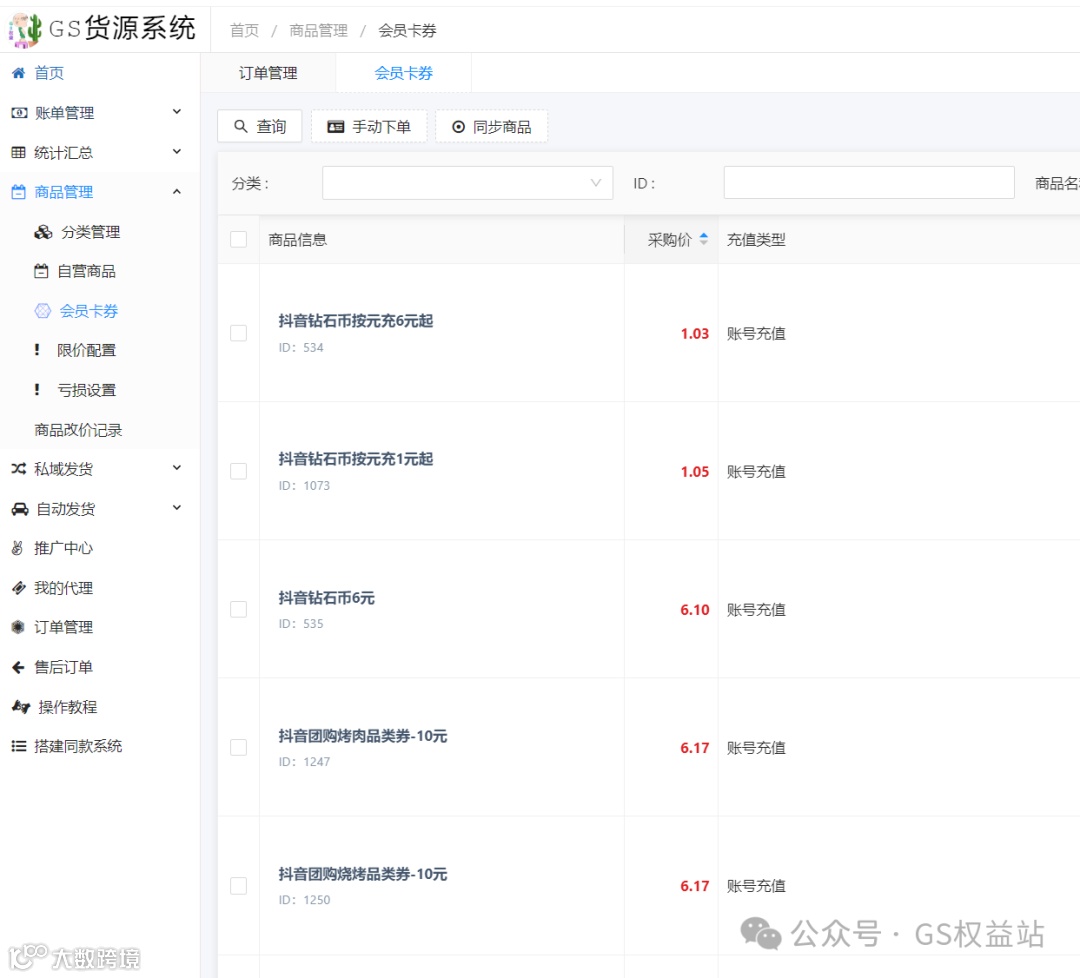The width and height of the screenshot is (1080, 978).
Task: Open 分类管理 menu item
Action: [x=90, y=232]
